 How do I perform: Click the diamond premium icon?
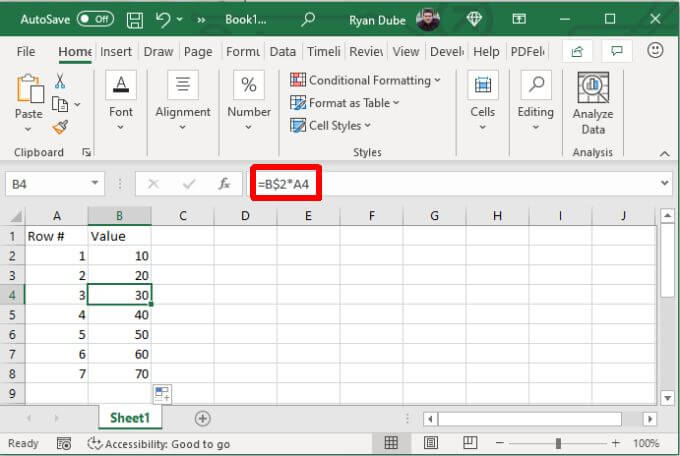pos(474,19)
